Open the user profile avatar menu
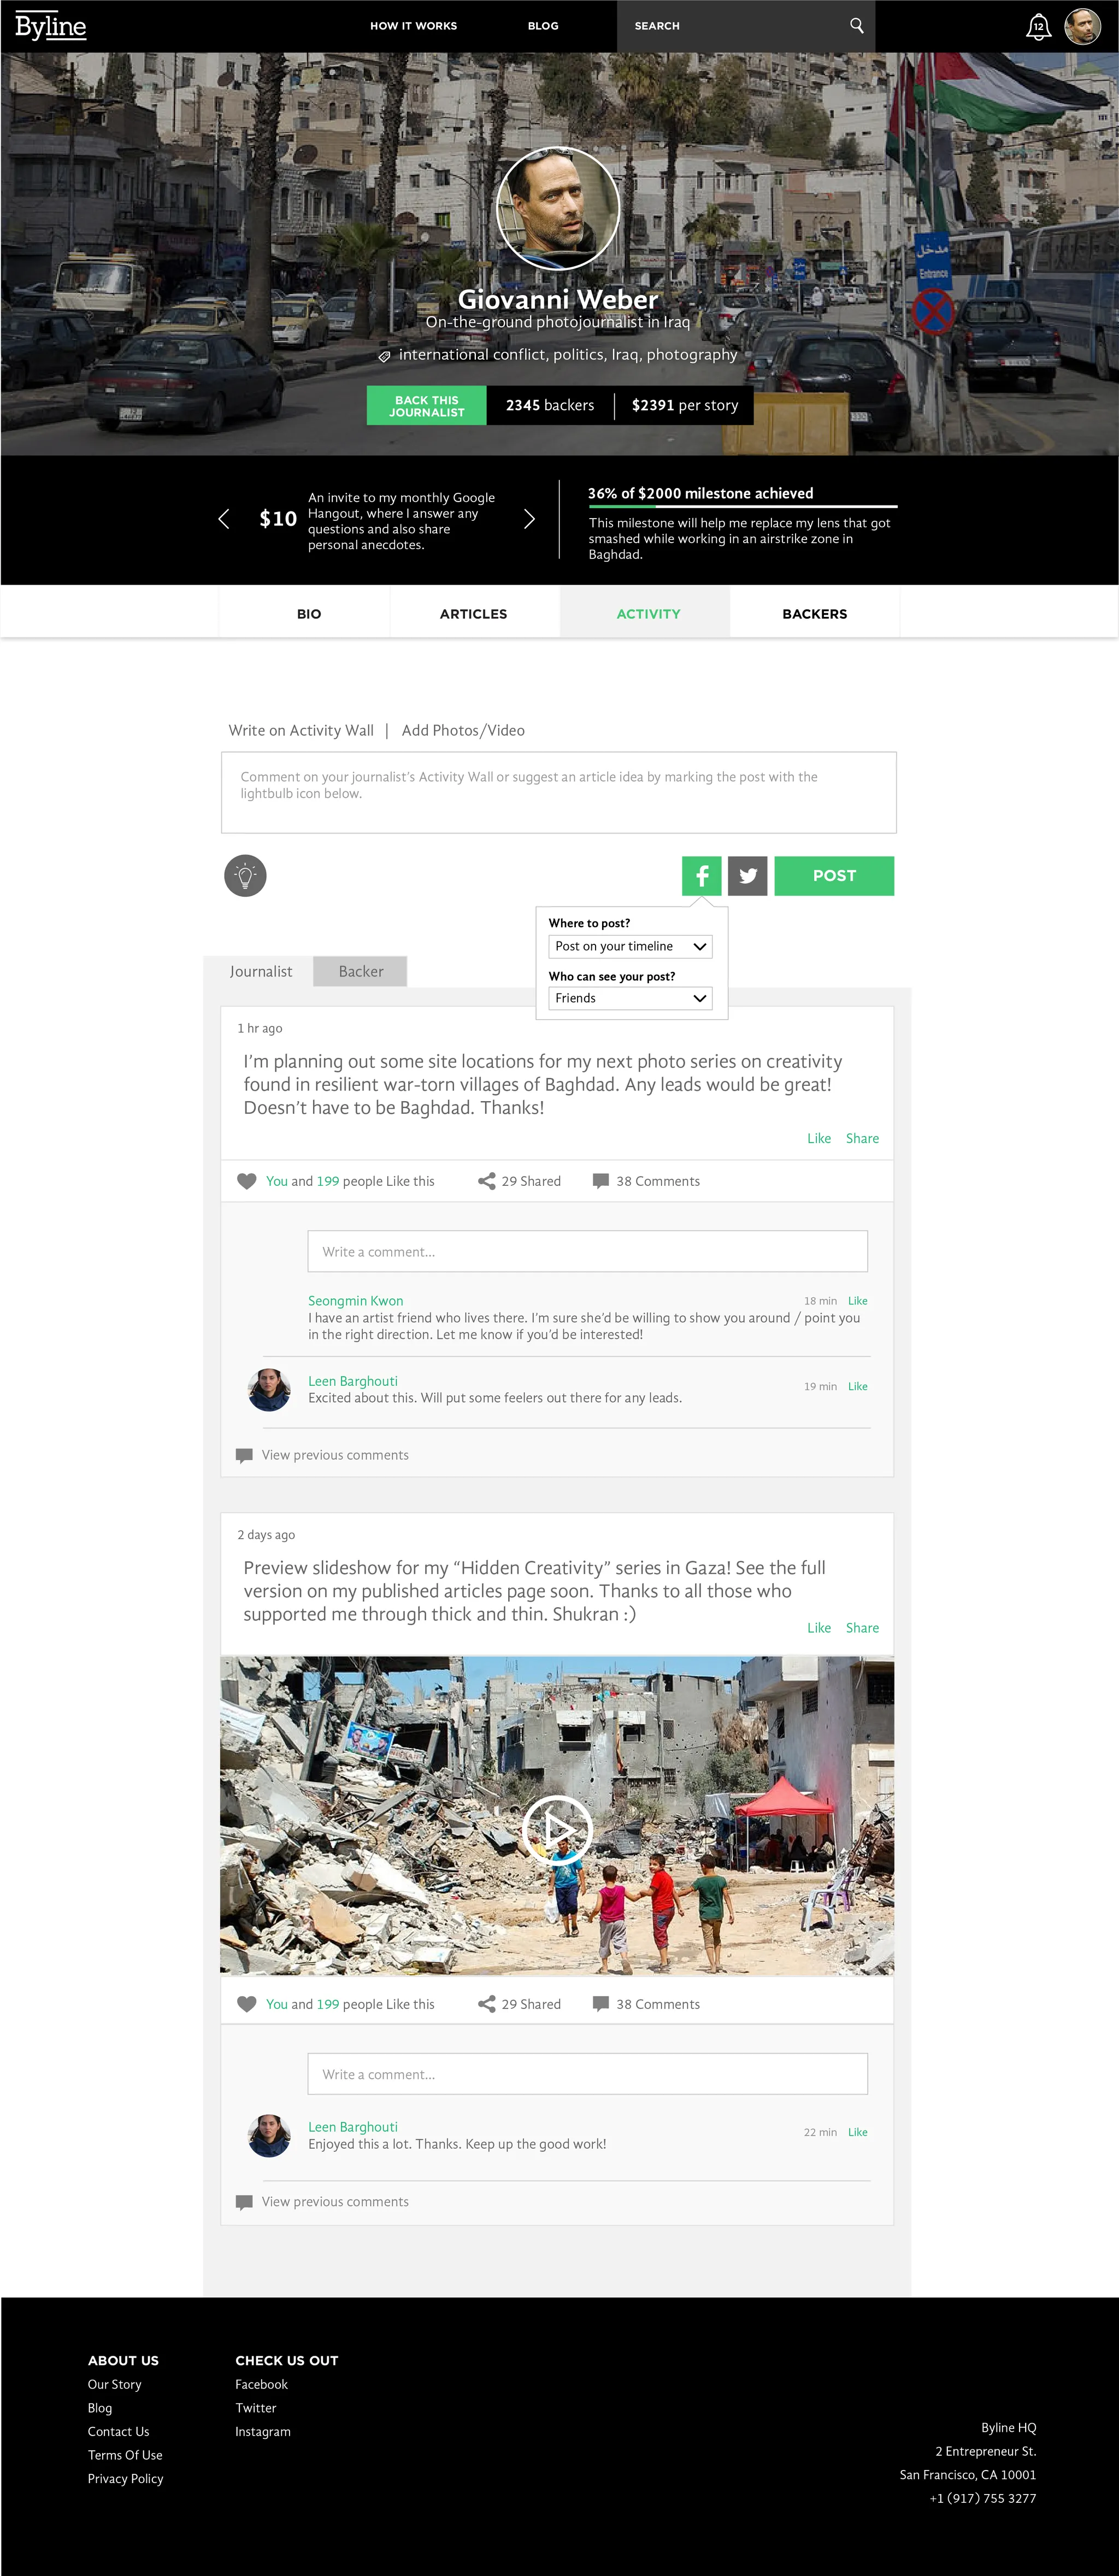 tap(1082, 27)
